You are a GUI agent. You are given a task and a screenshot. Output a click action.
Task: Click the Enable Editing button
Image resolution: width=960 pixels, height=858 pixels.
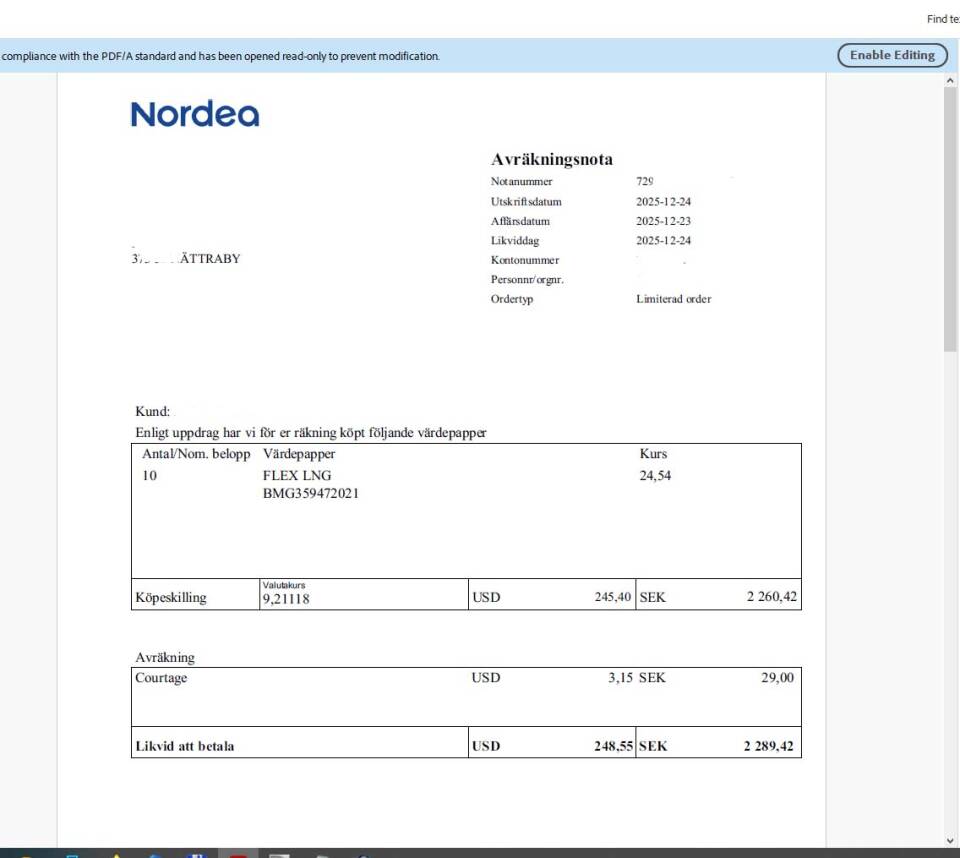892,55
